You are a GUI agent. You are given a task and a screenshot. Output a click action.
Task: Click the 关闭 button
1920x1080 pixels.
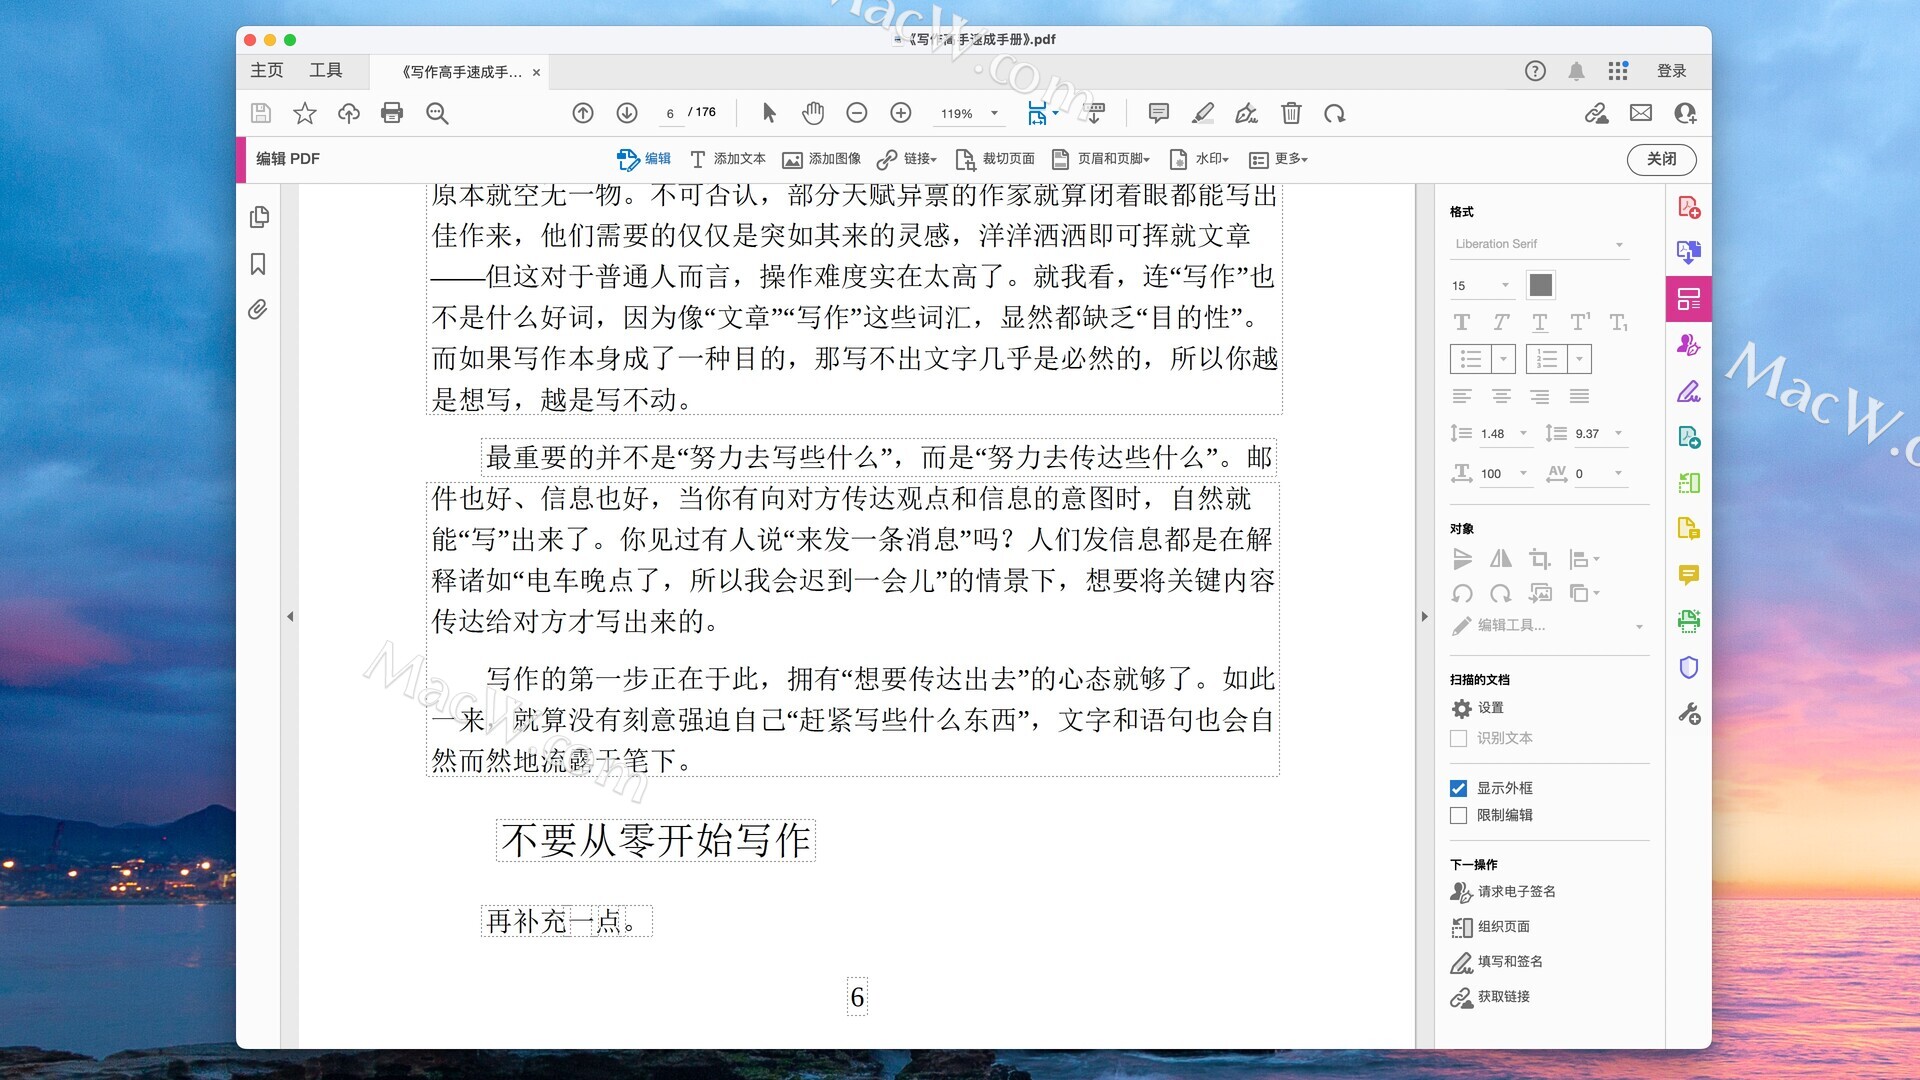(1662, 159)
